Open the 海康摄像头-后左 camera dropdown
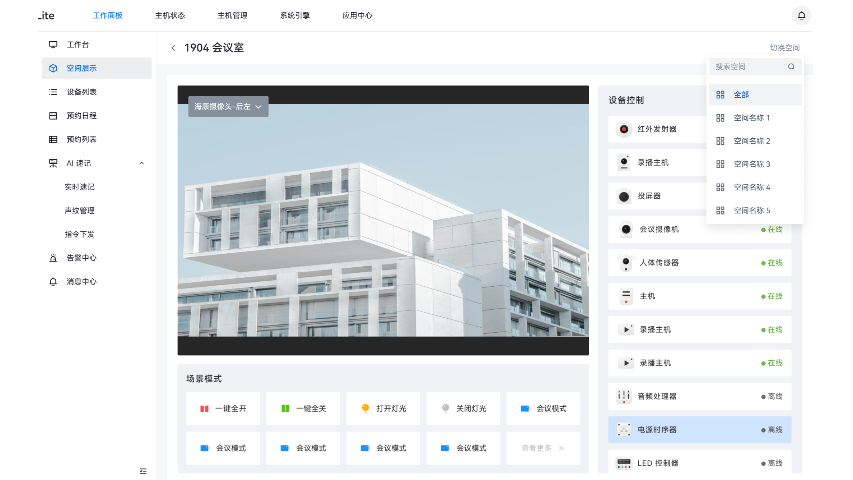Image resolution: width=853 pixels, height=480 pixels. tap(228, 107)
